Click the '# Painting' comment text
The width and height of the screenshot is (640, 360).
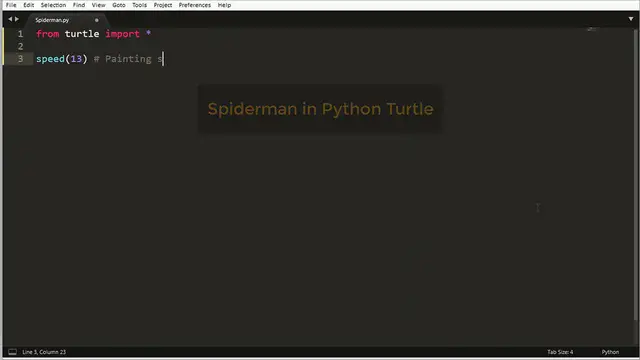click(x=122, y=59)
